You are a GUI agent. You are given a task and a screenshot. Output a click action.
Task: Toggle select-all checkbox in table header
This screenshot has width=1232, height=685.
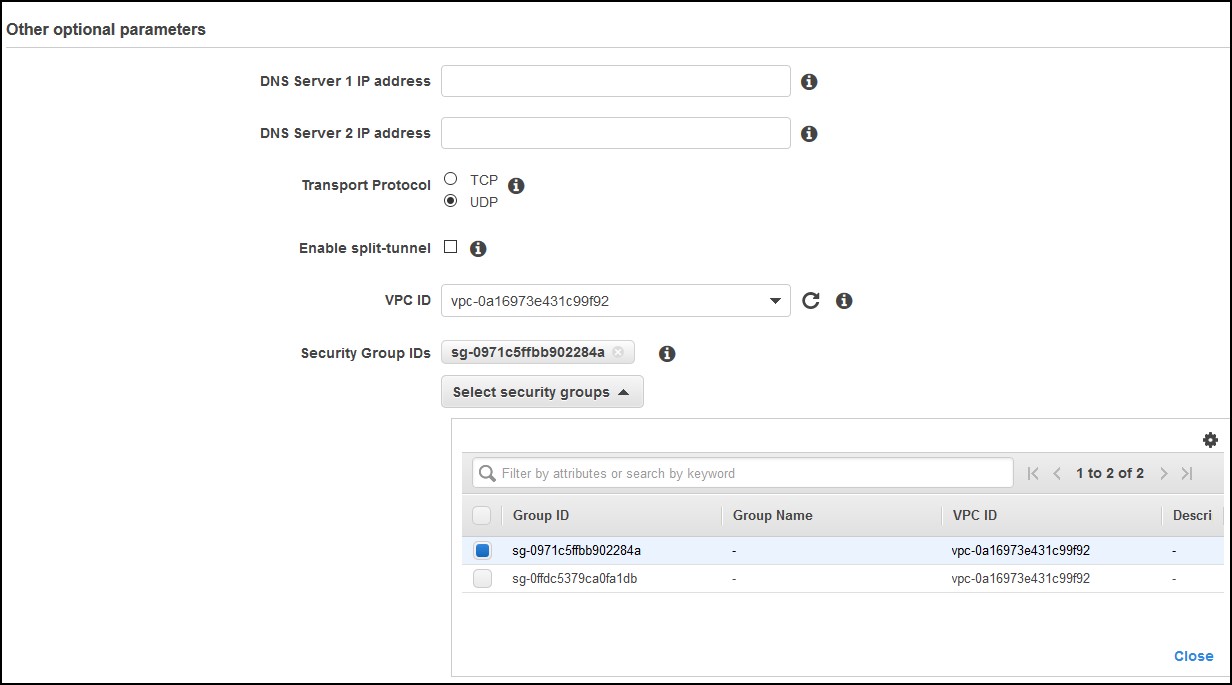point(482,516)
